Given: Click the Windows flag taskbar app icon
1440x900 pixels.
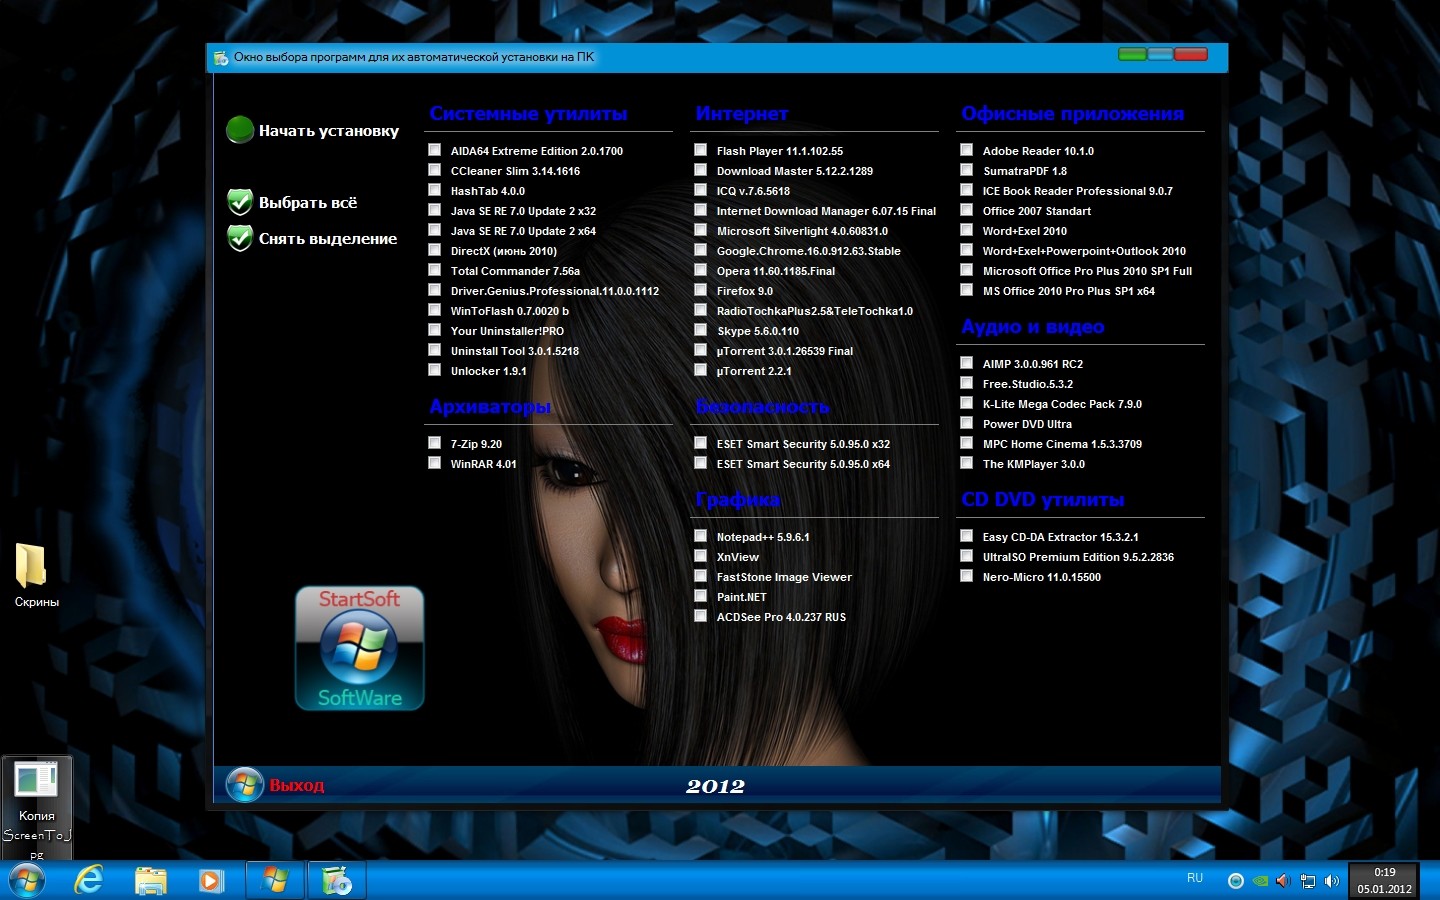Looking at the screenshot, I should point(275,880).
